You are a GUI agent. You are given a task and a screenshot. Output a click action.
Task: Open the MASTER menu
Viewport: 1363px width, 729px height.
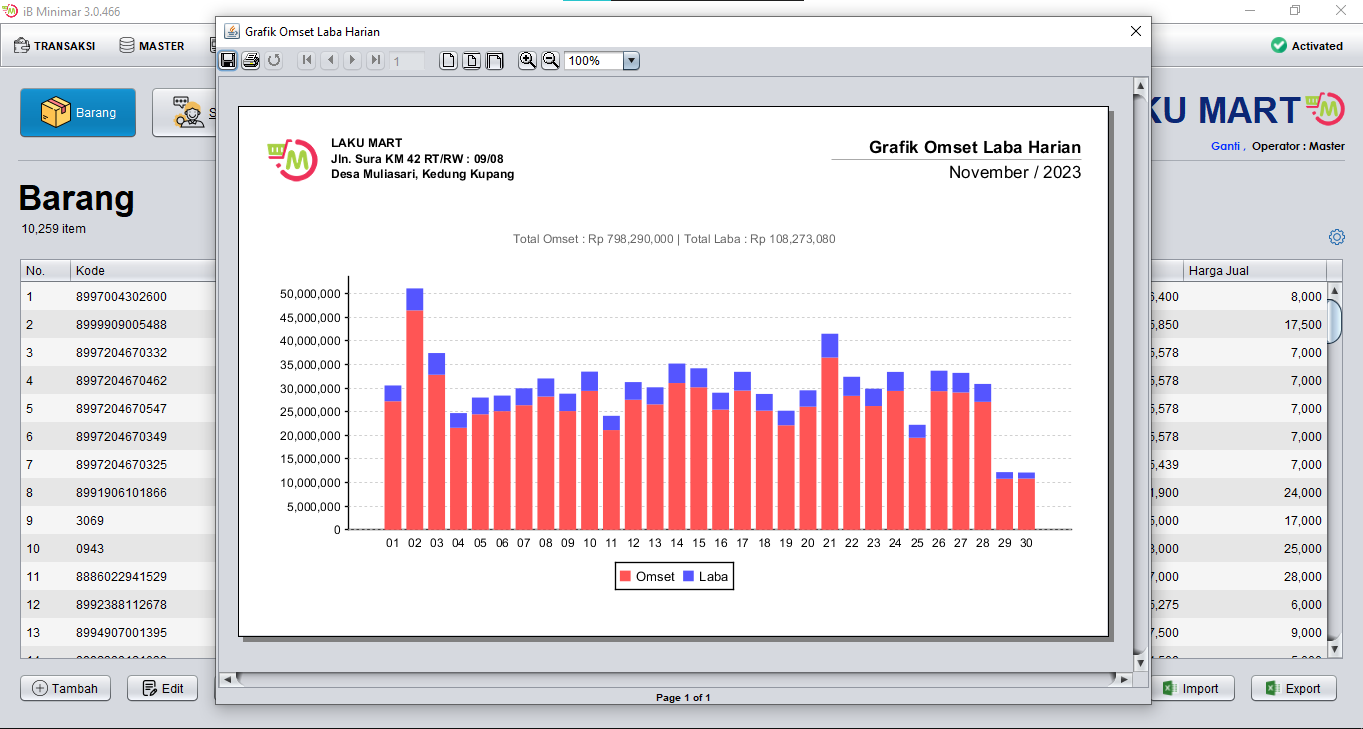point(152,46)
